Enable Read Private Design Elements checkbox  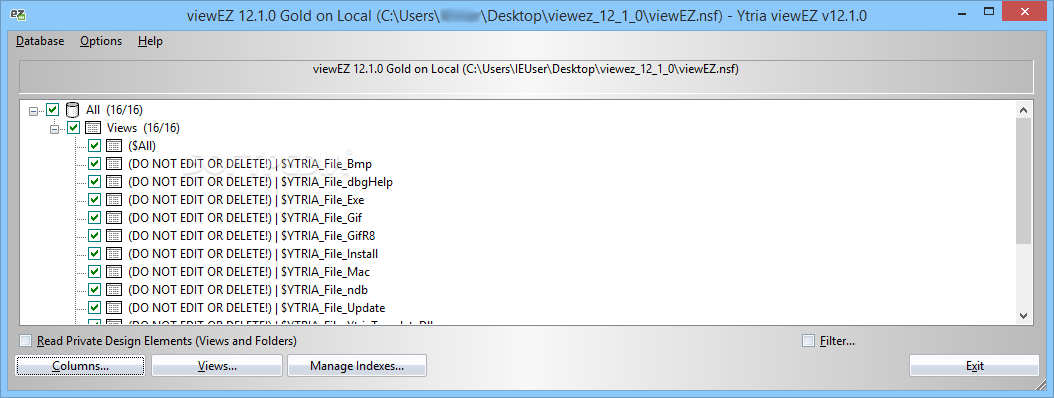click(x=26, y=341)
